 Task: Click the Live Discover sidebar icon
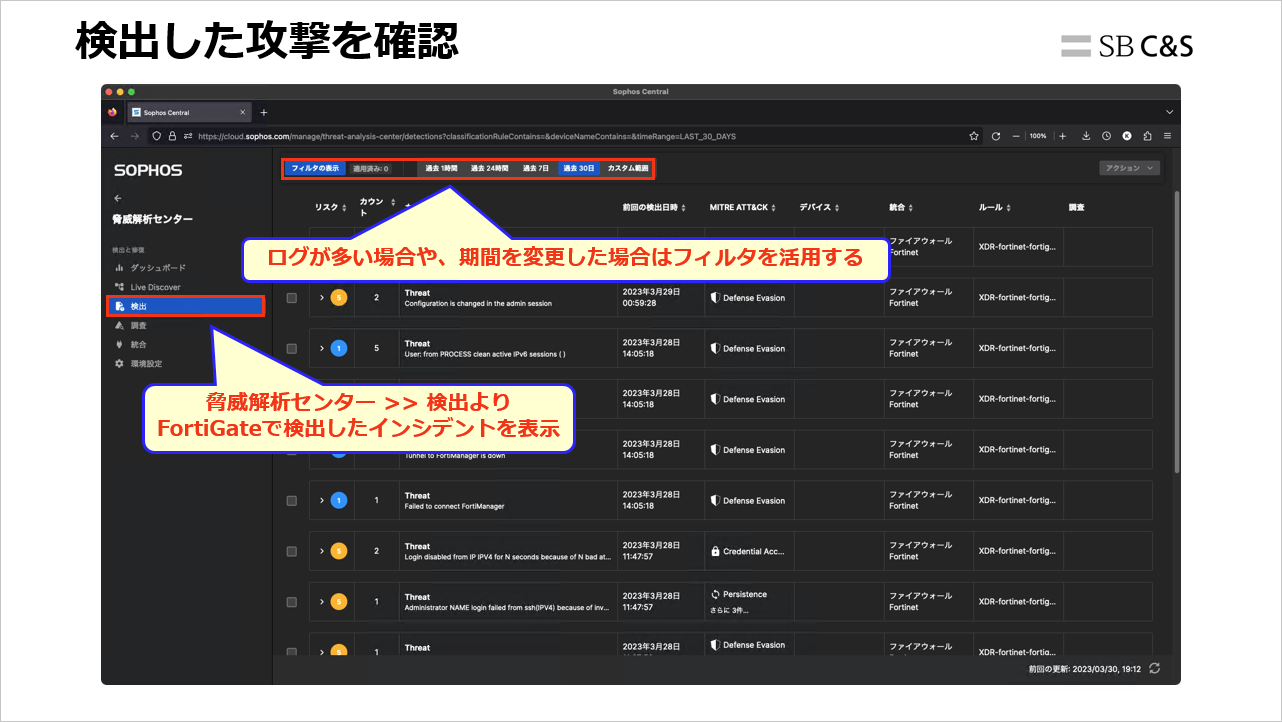pos(119,287)
